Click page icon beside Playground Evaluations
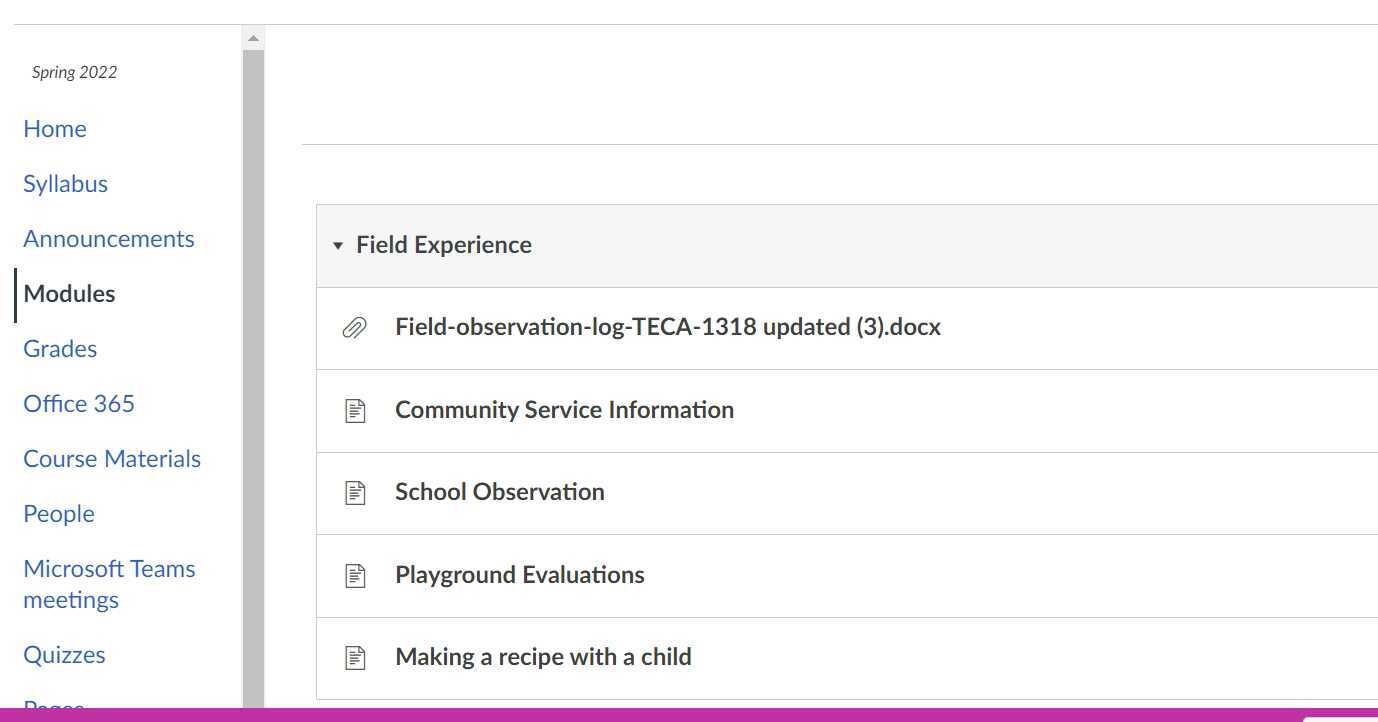Image resolution: width=1378 pixels, height=722 pixels. (355, 575)
